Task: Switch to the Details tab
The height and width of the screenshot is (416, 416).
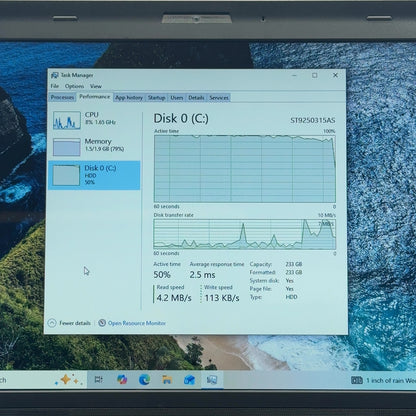Action: pyautogui.click(x=196, y=98)
